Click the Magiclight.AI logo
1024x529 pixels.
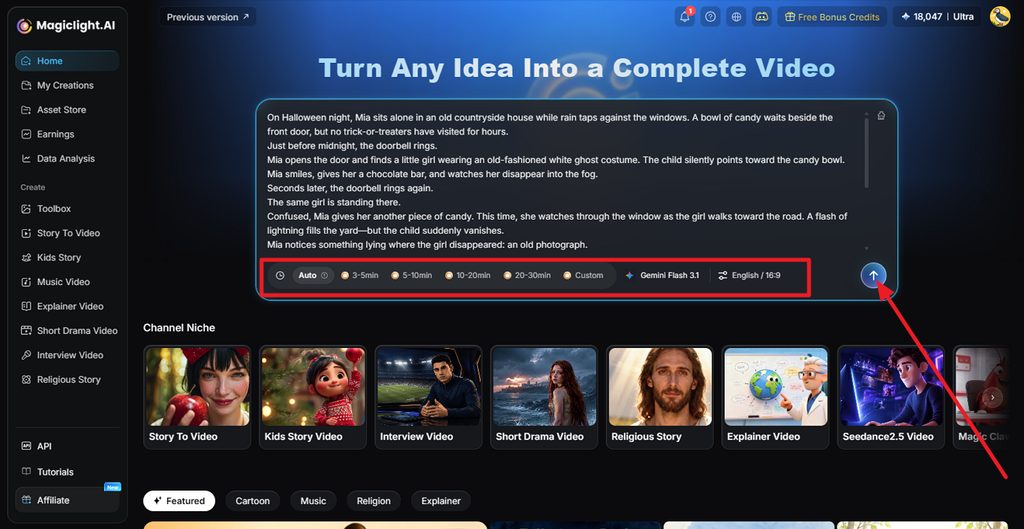[x=65, y=25]
